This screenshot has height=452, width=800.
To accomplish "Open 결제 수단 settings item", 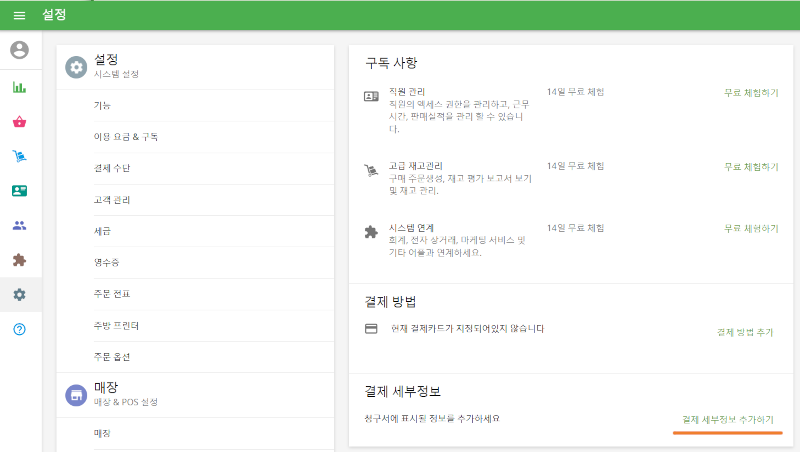I will pos(112,168).
